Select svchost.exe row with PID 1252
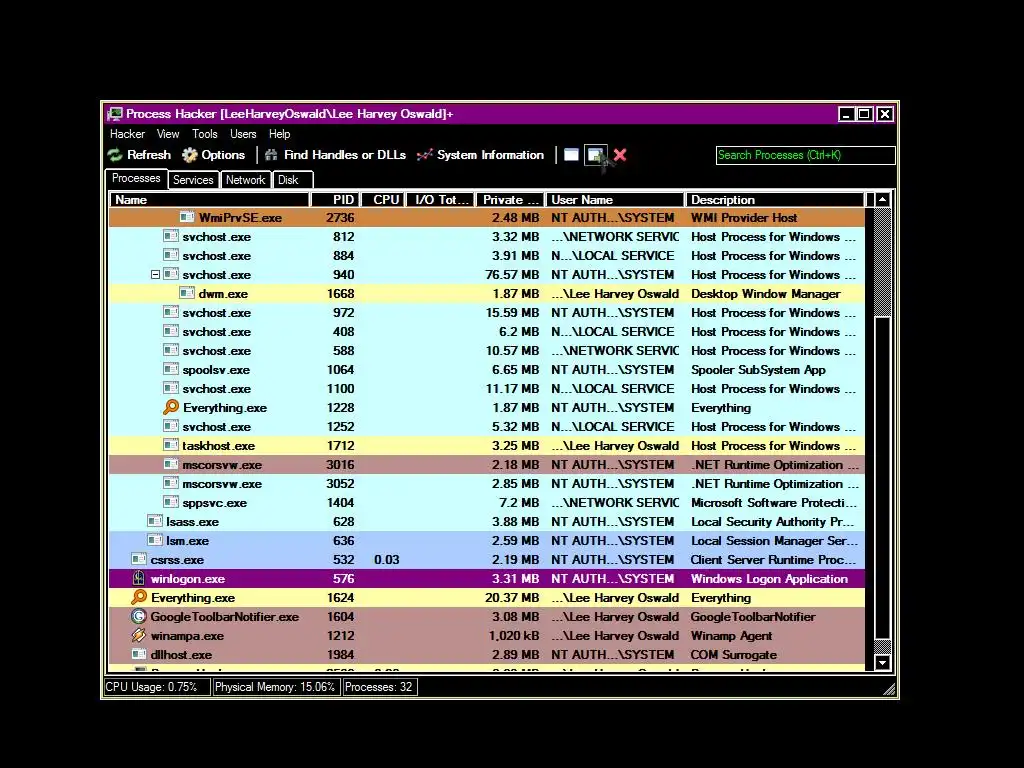 tap(487, 426)
